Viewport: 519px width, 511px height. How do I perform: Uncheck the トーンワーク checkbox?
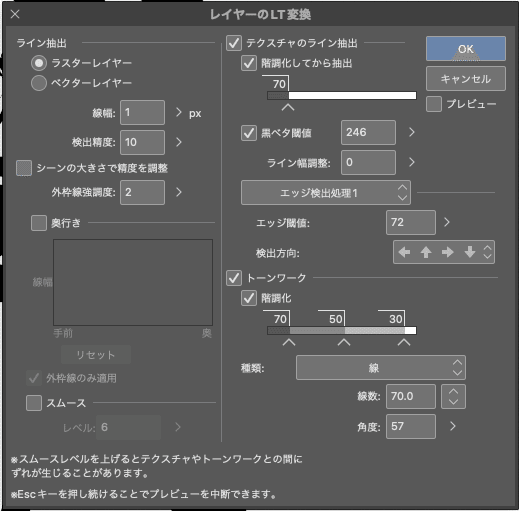[234, 278]
